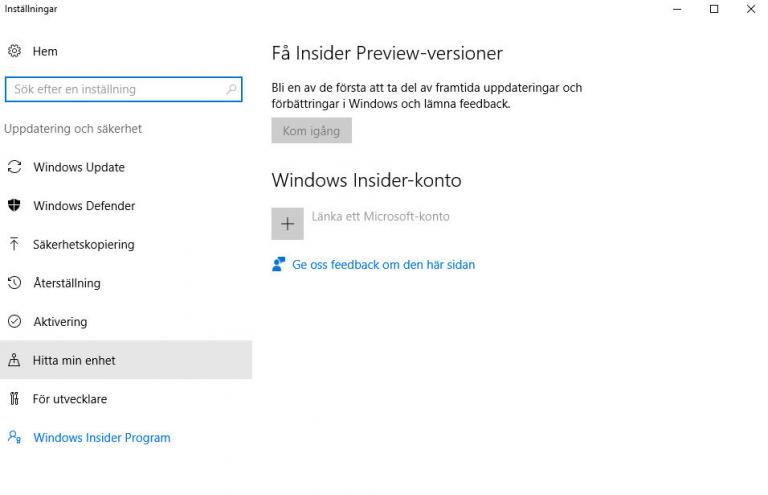Image resolution: width=768 pixels, height=495 pixels.
Task: Click the Återställning history icon
Action: (14, 283)
